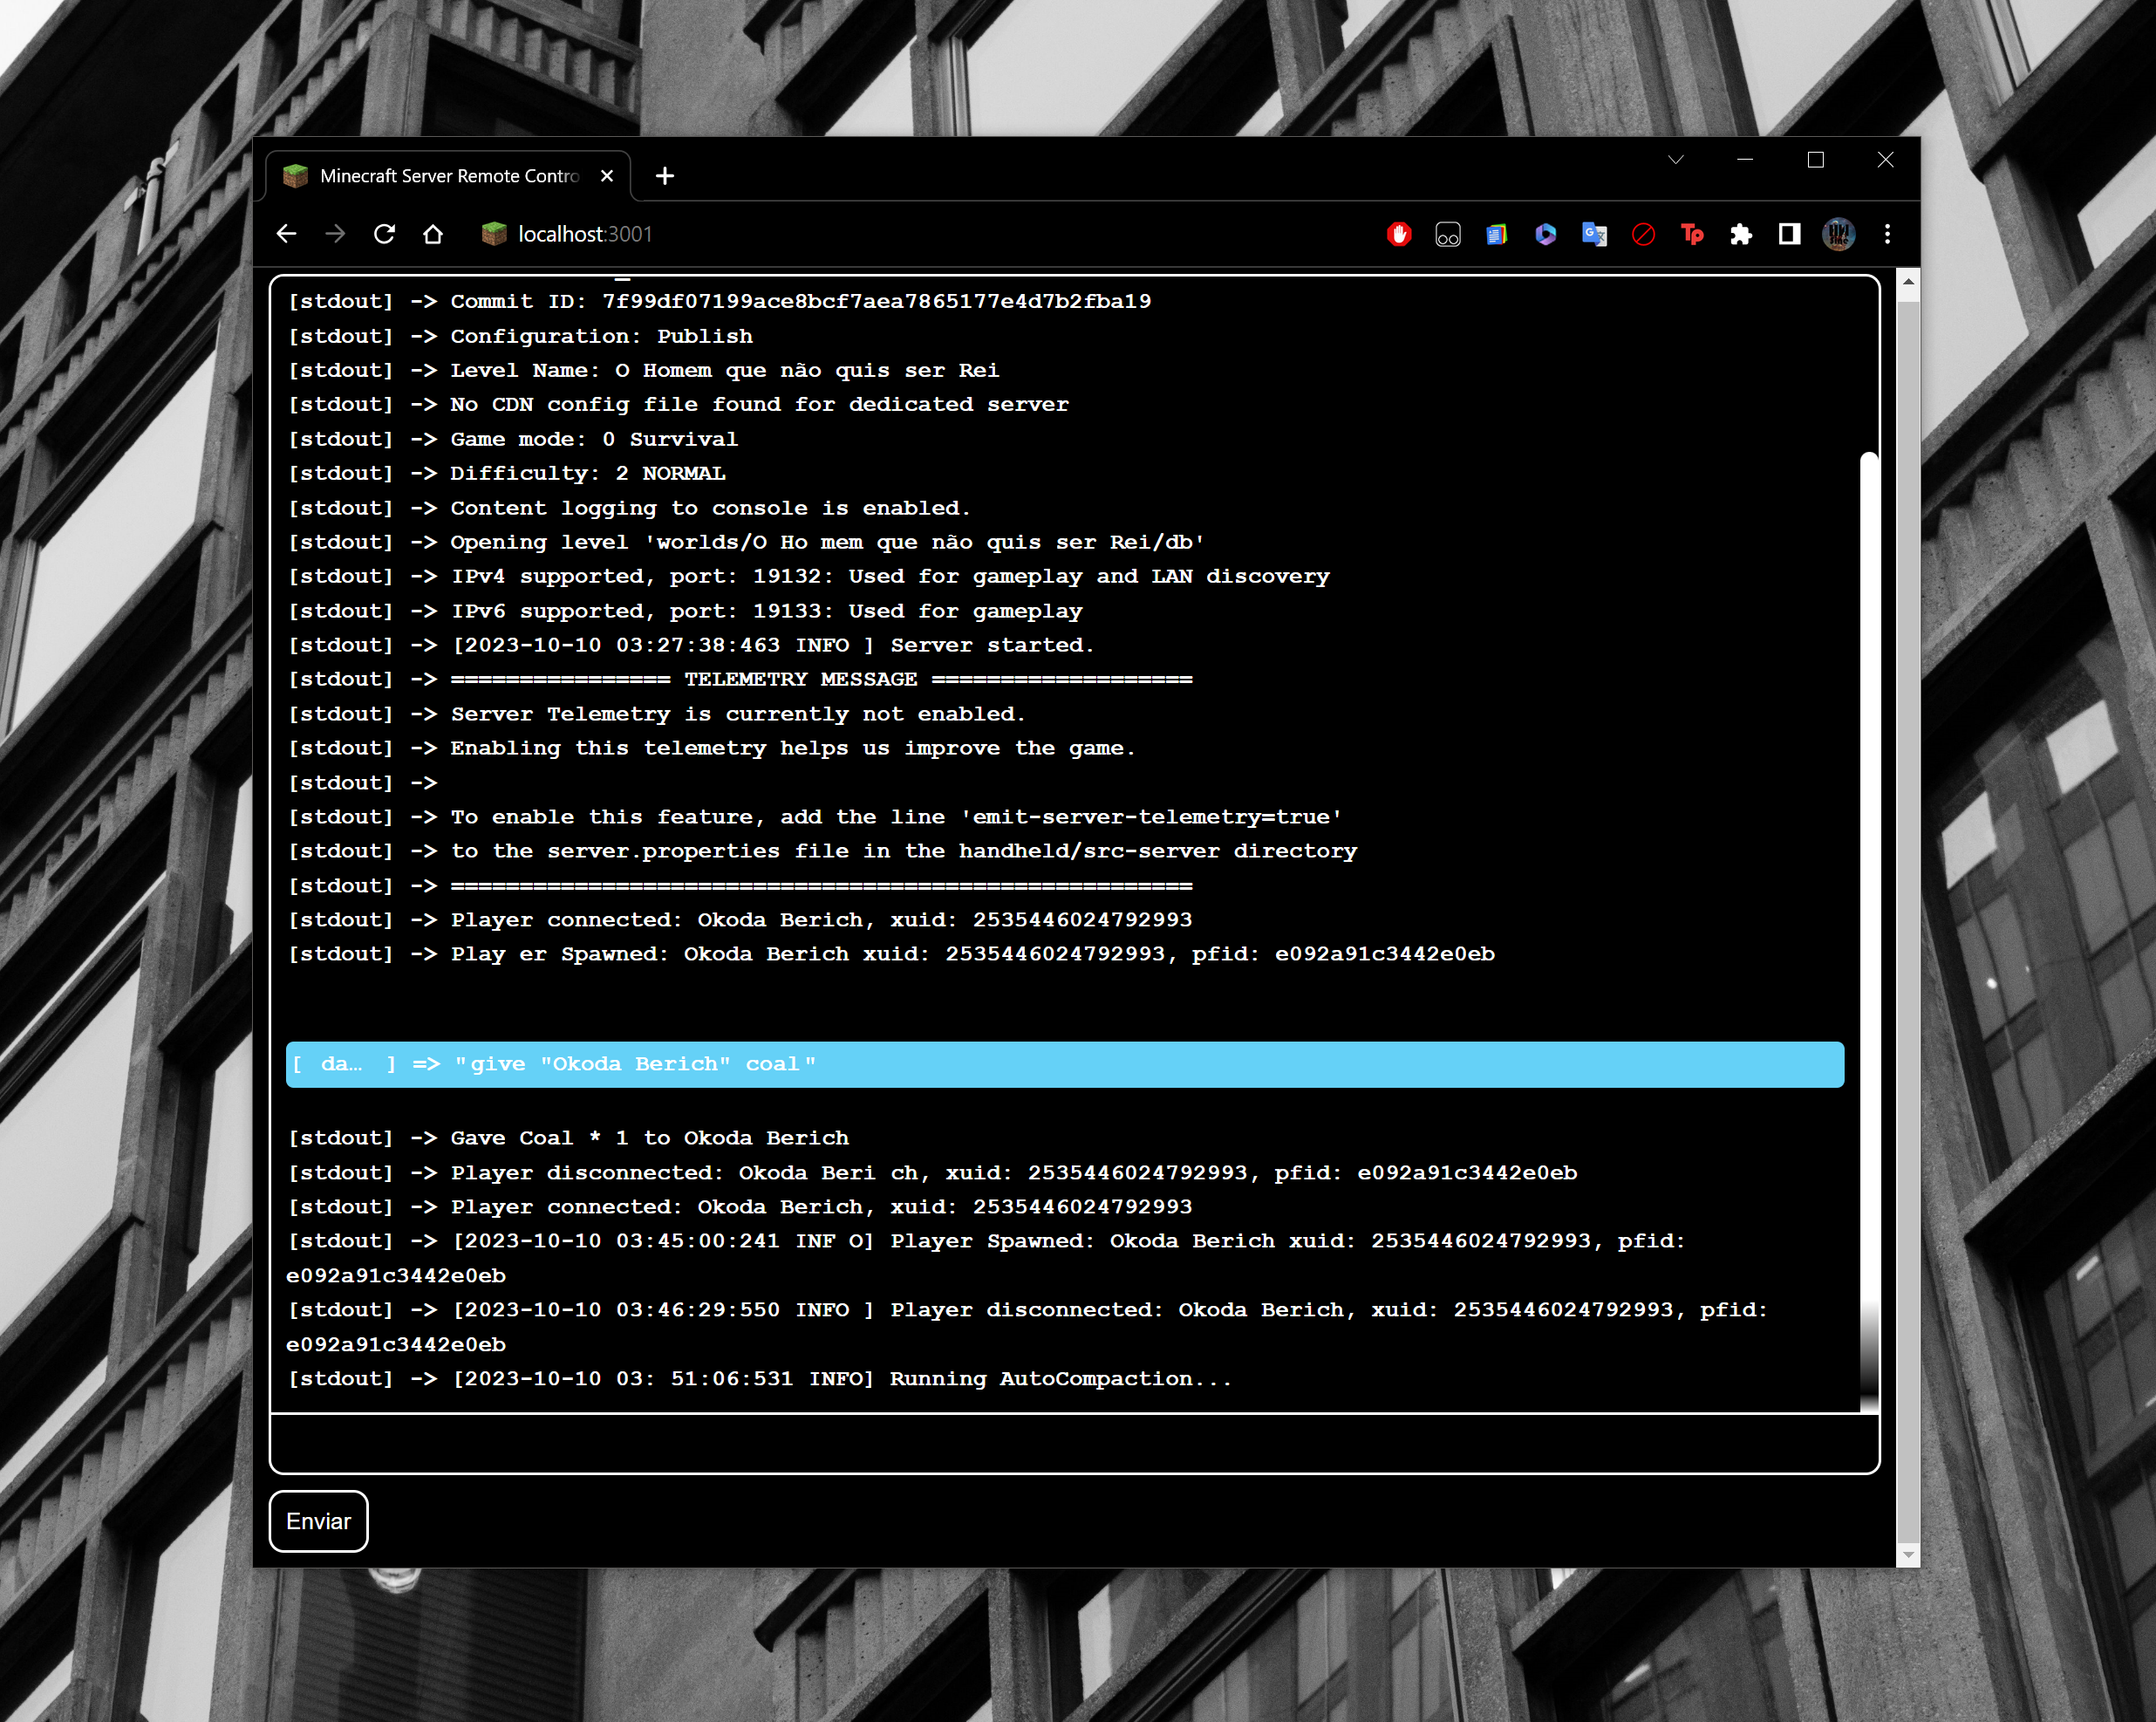The width and height of the screenshot is (2156, 1722).
Task: Open the Microsoft 365 extension icon
Action: tap(1545, 234)
